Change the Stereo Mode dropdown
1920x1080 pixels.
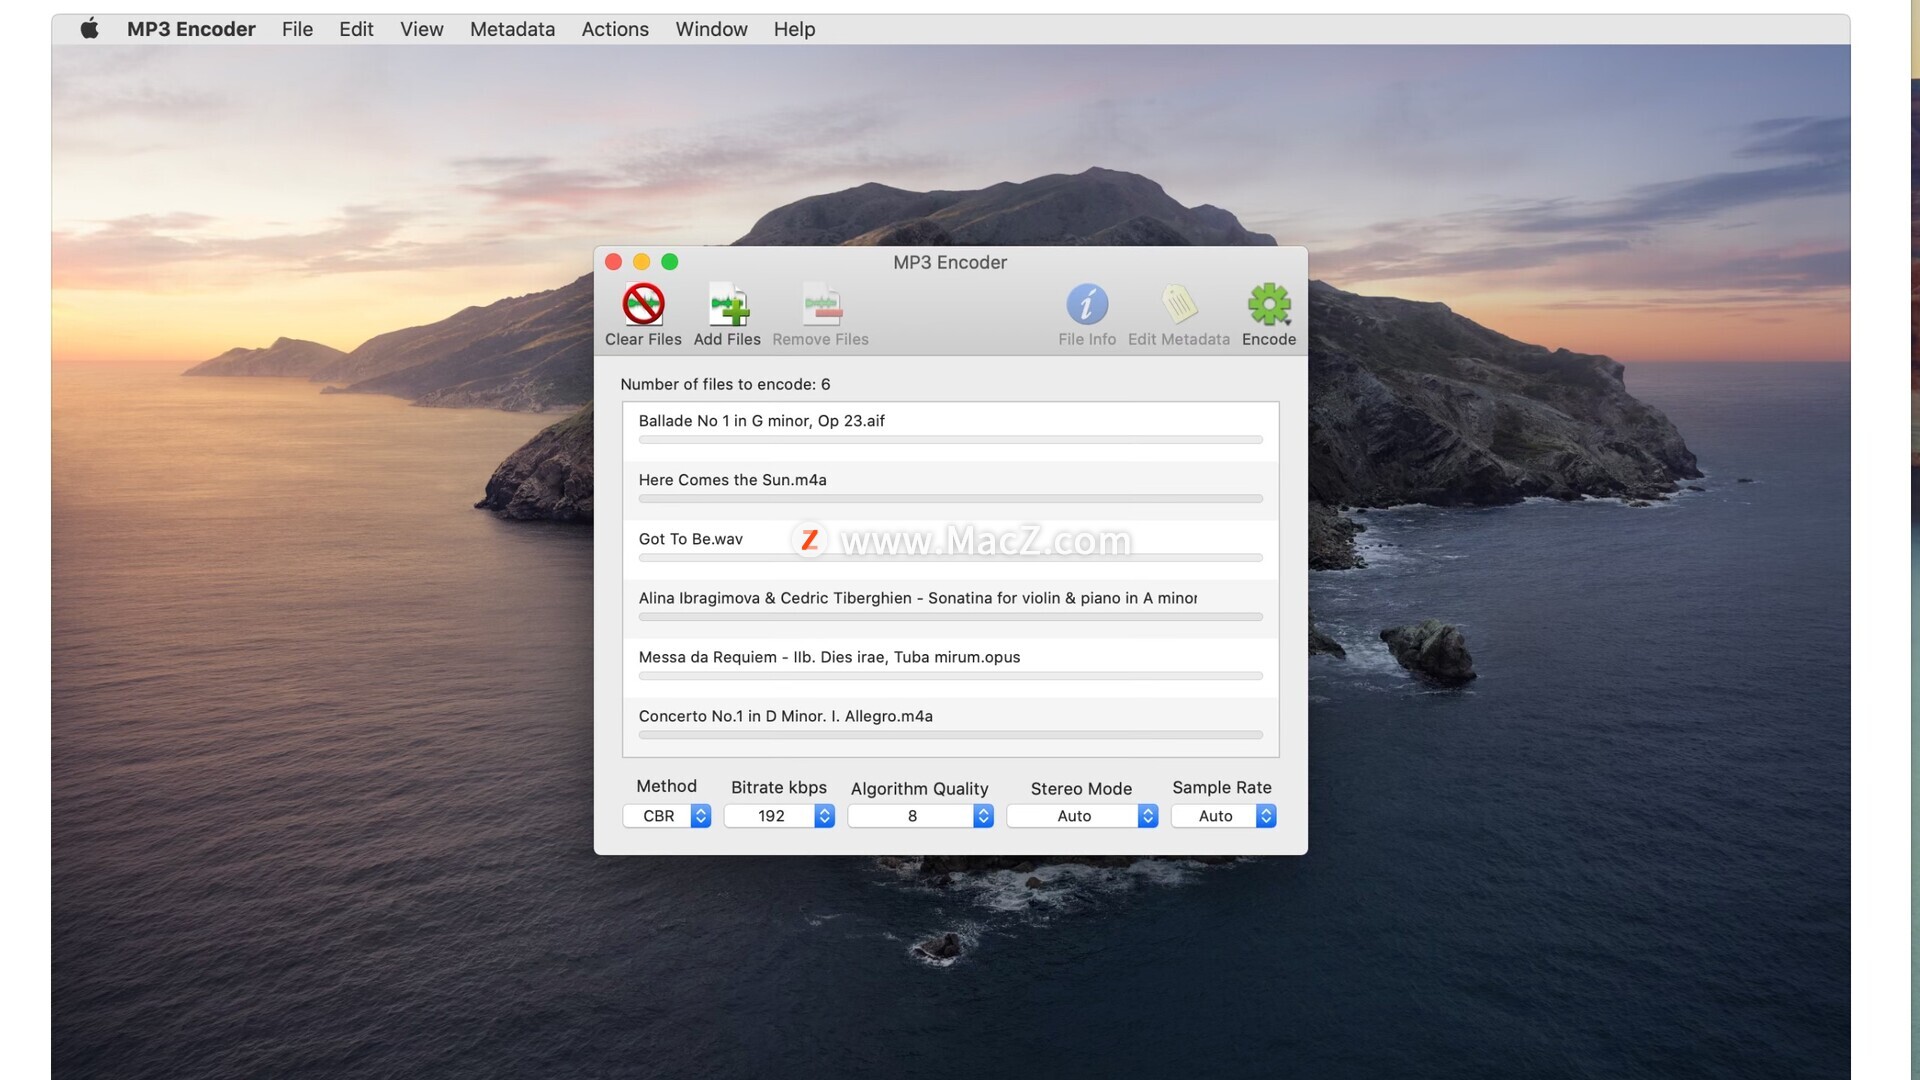click(1081, 816)
